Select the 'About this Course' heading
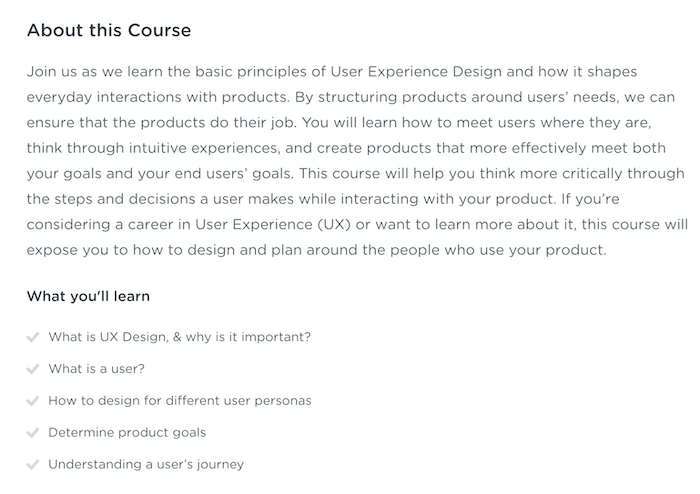 pyautogui.click(x=109, y=30)
